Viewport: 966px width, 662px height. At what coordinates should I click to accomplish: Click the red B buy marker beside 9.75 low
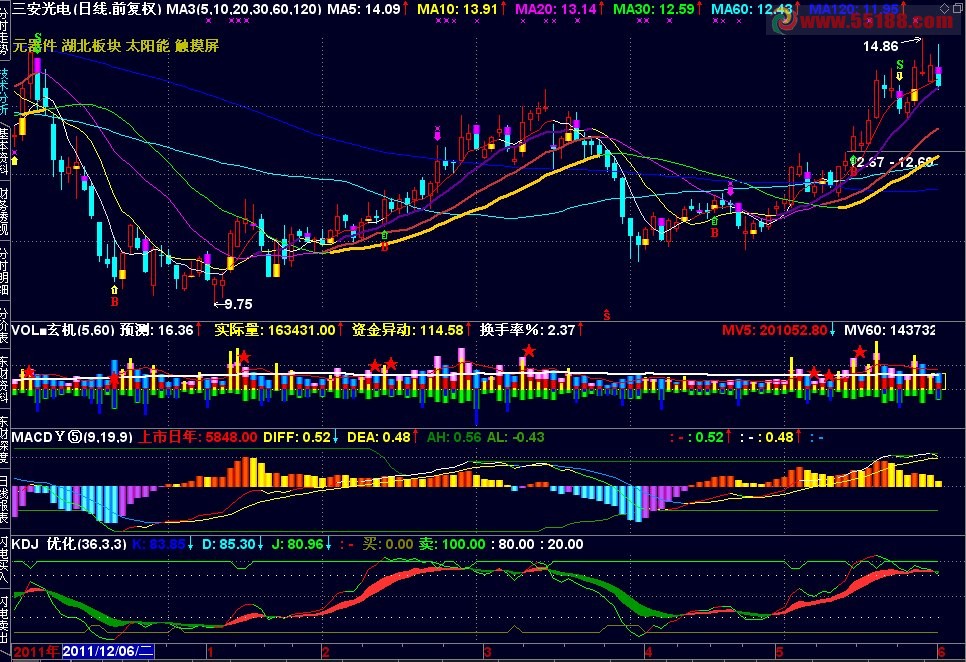pyautogui.click(x=114, y=302)
